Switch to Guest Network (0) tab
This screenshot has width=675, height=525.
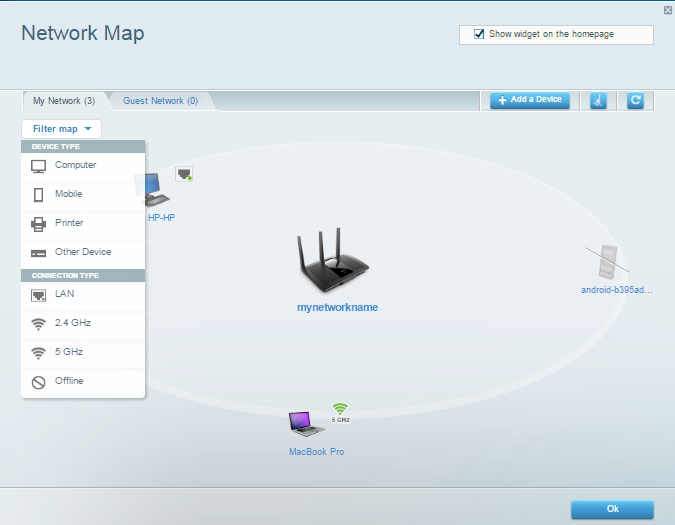(x=161, y=101)
